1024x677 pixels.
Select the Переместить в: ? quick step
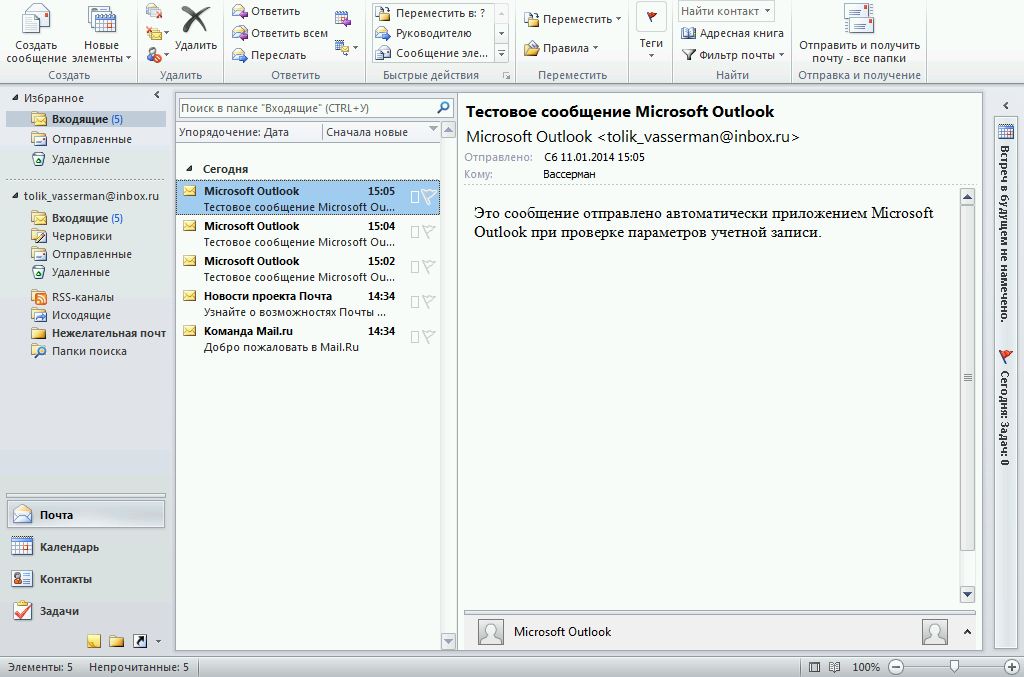click(431, 12)
